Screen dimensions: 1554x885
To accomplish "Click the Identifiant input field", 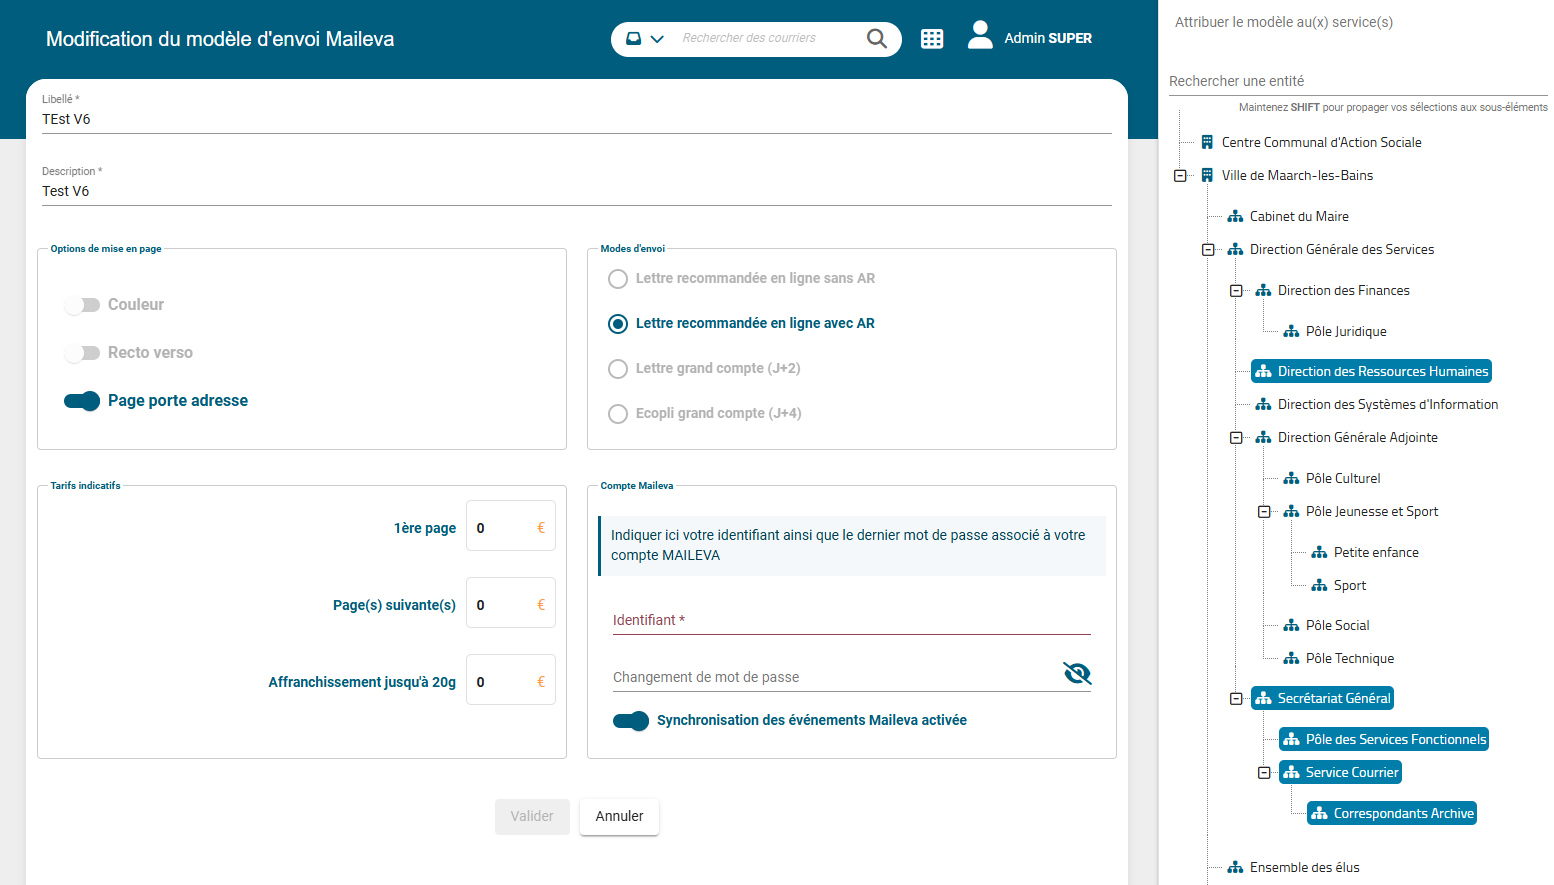I will [852, 620].
